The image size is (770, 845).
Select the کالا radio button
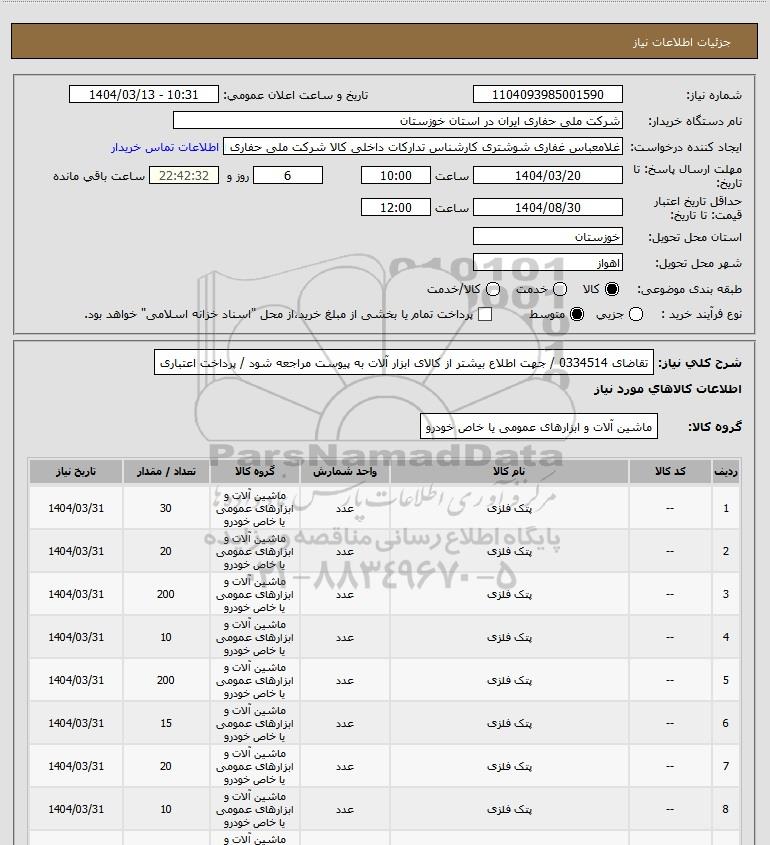click(612, 289)
